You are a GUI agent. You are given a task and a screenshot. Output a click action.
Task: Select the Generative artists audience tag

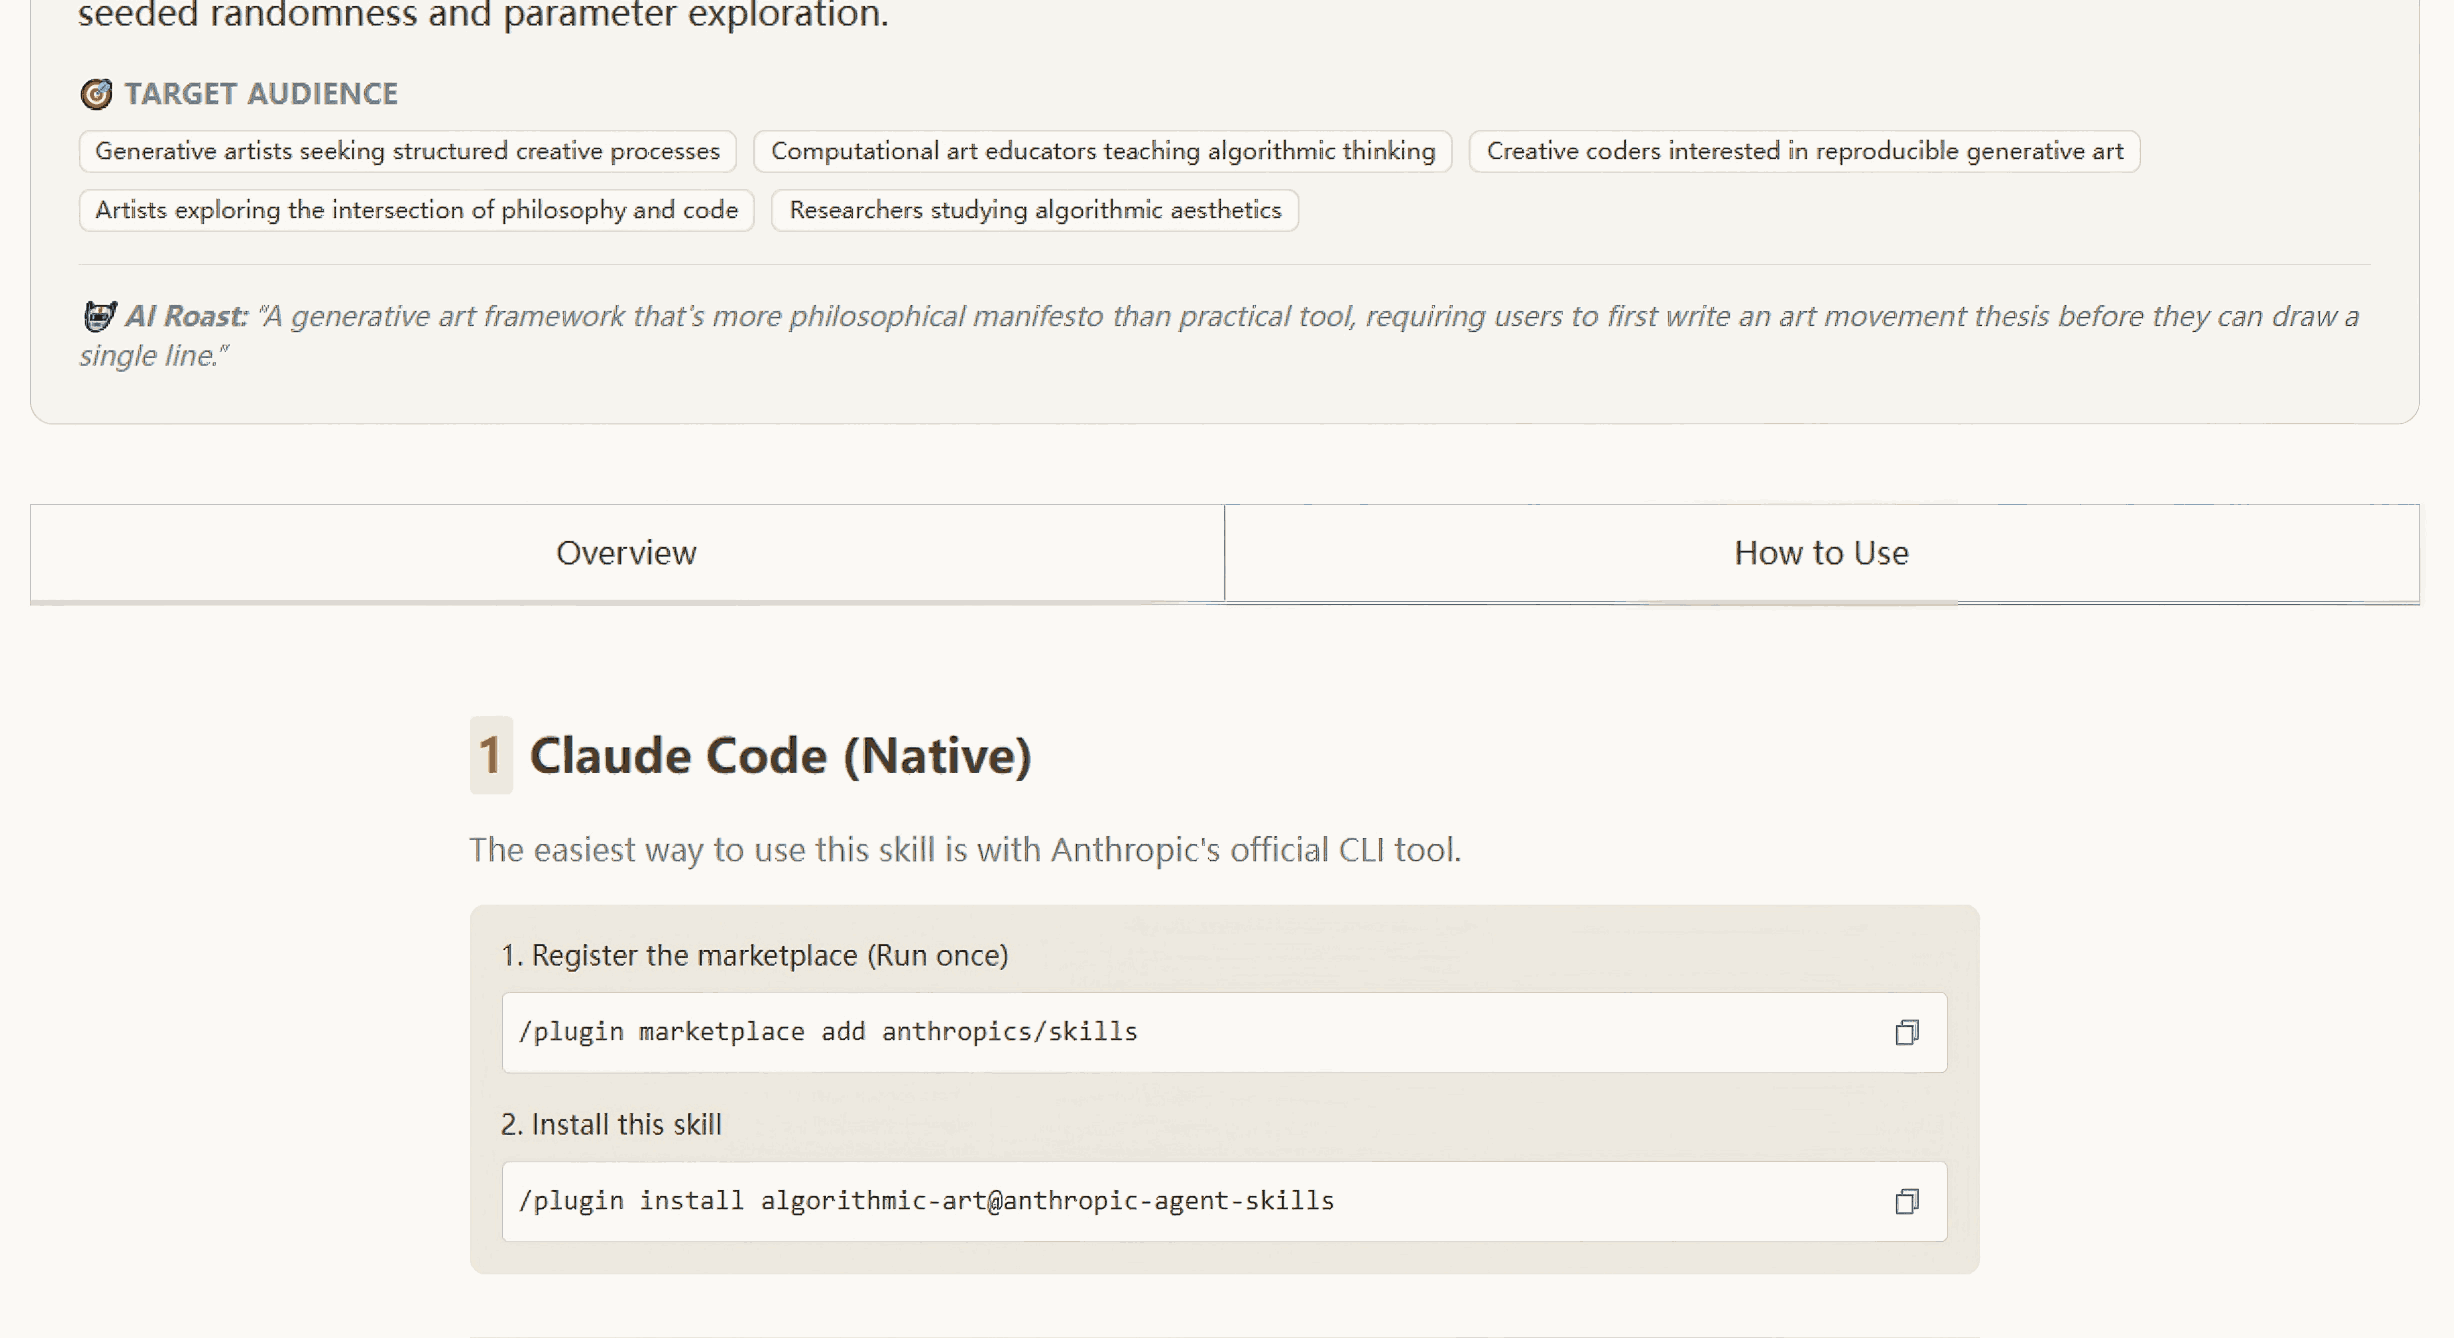[x=406, y=151]
